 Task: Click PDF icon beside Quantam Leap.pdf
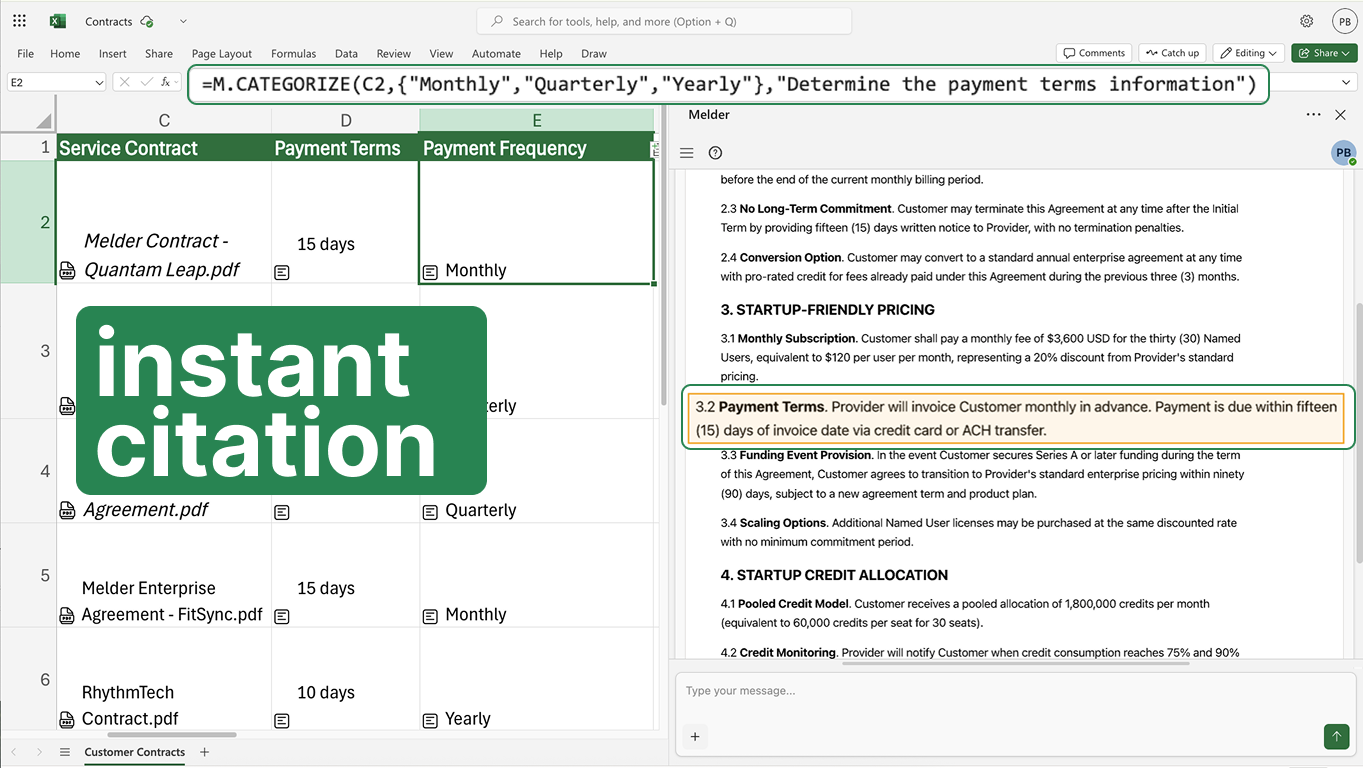67,270
